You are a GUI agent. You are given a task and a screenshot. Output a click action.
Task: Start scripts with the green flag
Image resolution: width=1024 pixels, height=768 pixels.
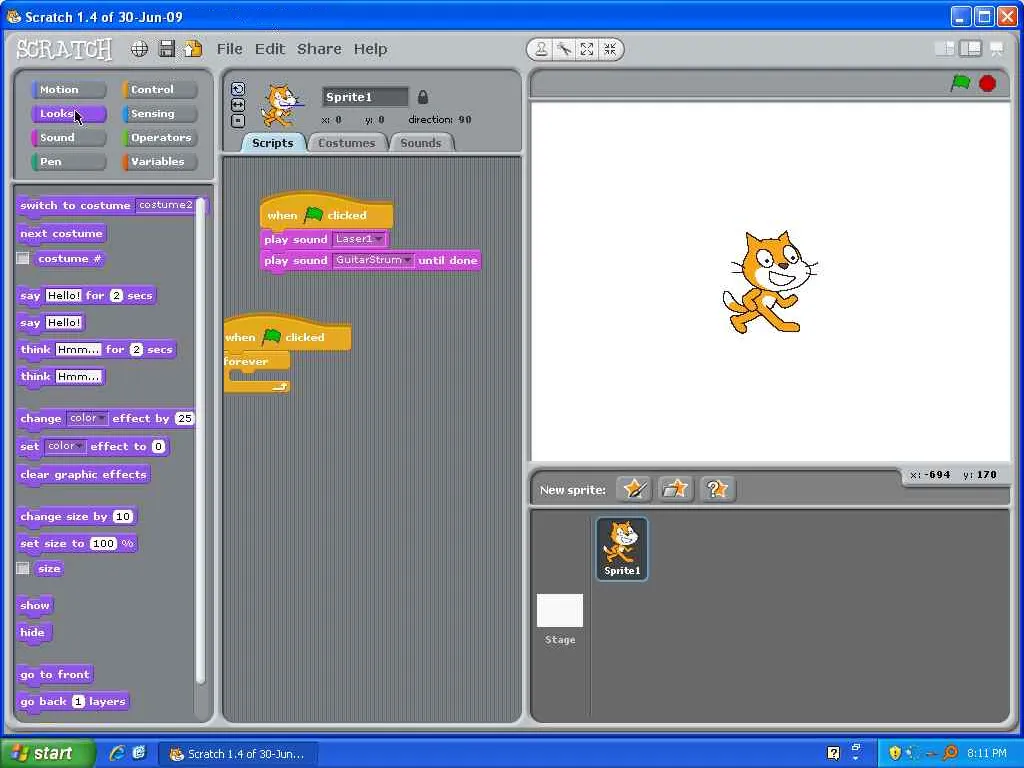(x=960, y=83)
